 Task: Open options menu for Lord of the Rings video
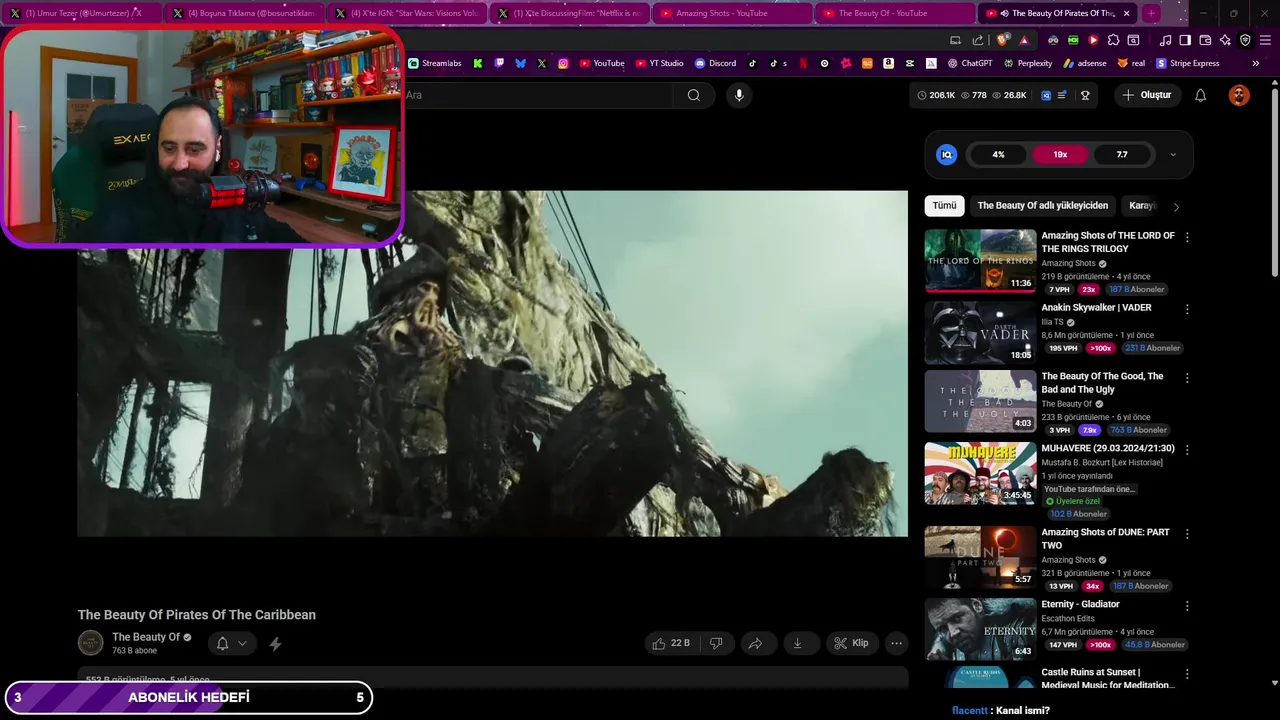1187,237
